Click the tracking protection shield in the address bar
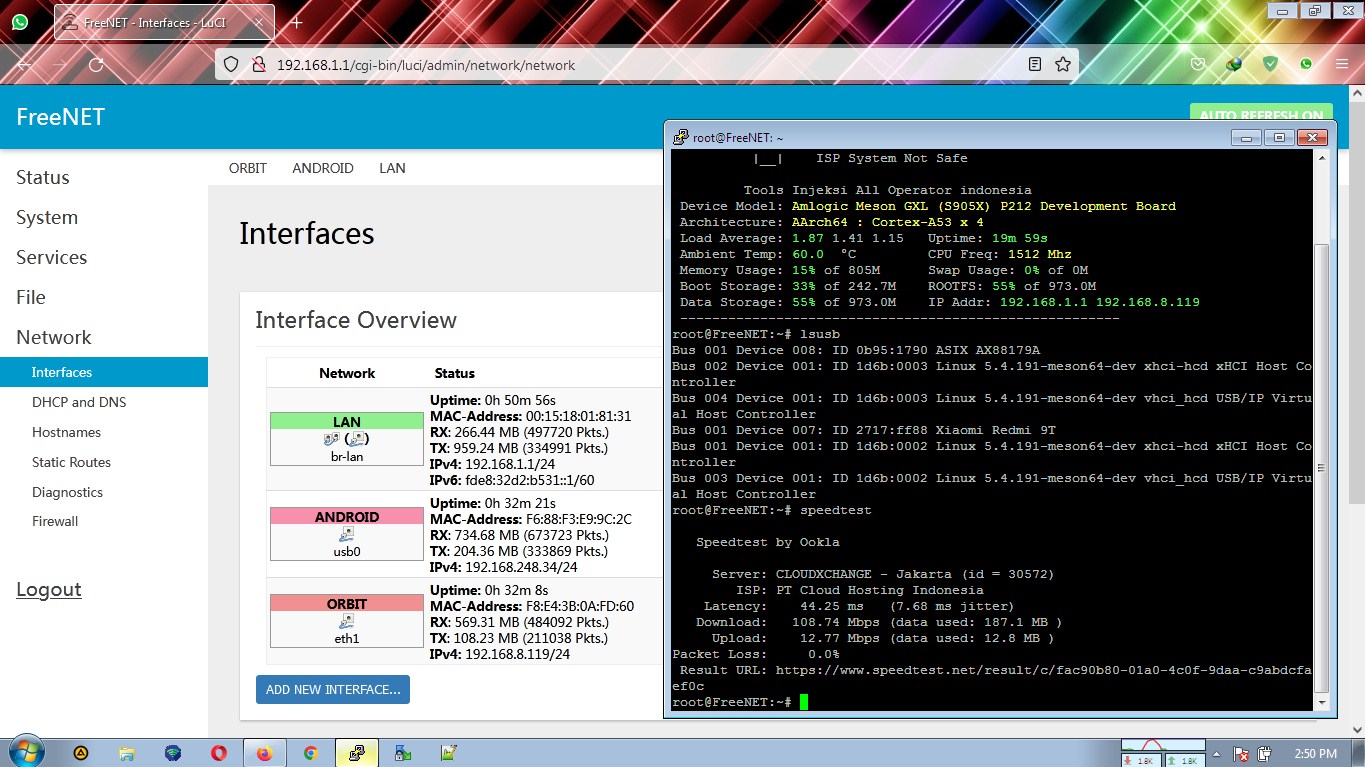 point(231,64)
